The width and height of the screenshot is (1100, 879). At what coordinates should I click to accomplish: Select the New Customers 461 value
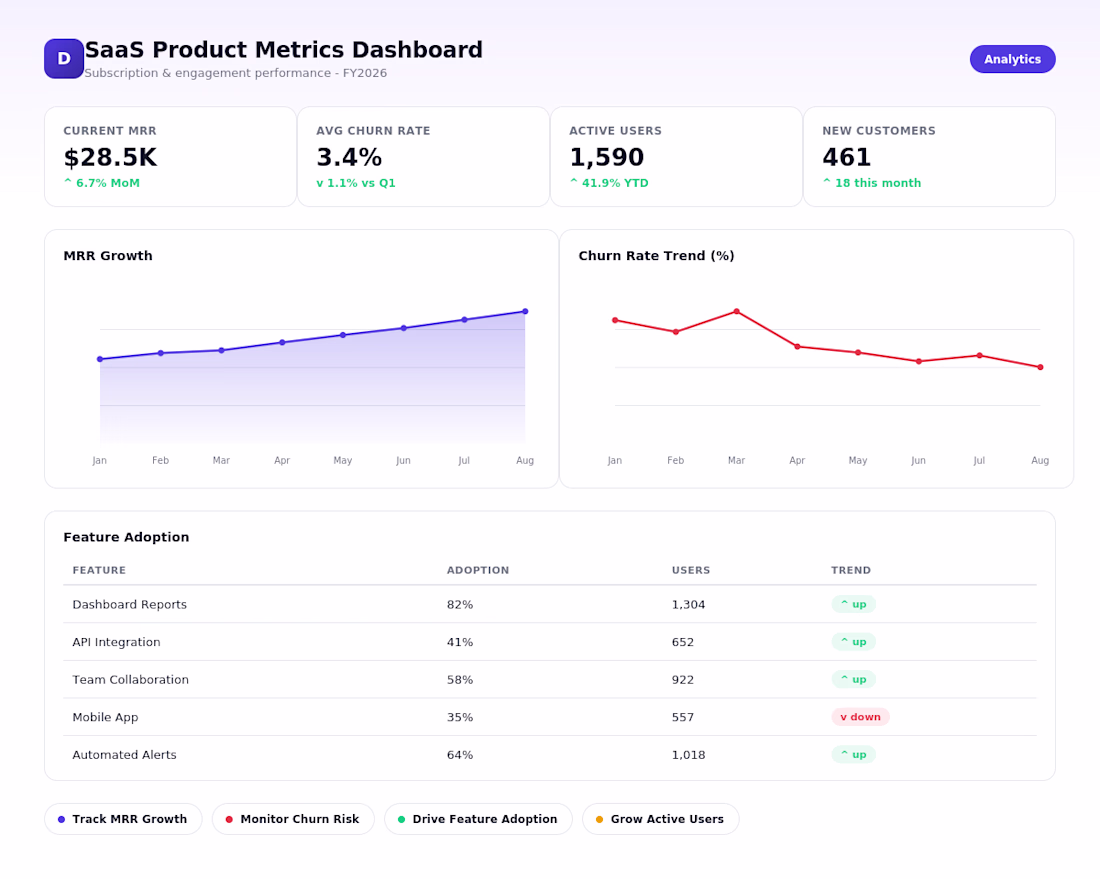click(x=846, y=157)
